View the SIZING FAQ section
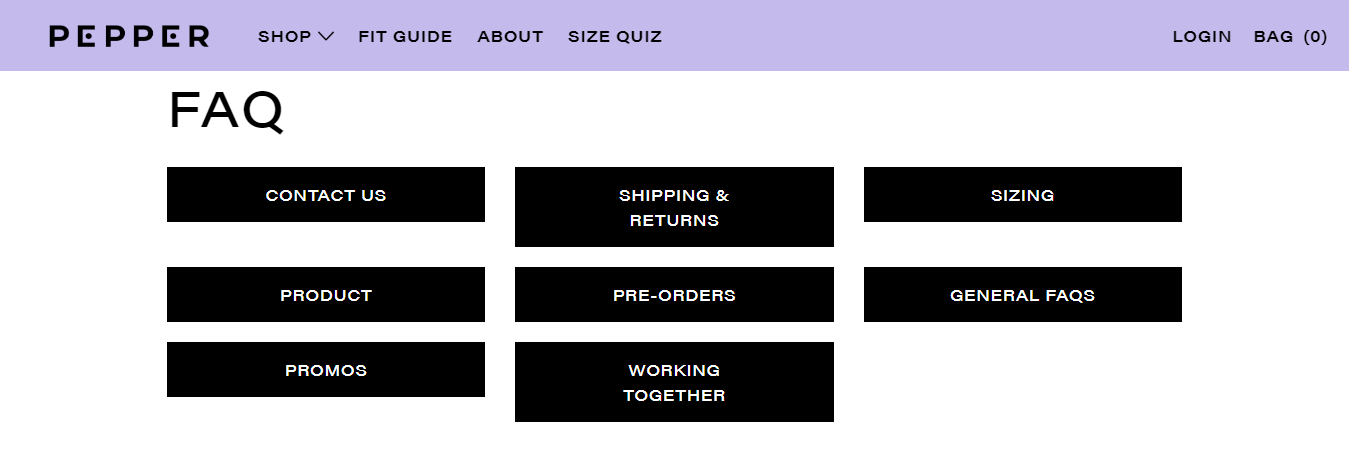1349x463 pixels. (1023, 195)
